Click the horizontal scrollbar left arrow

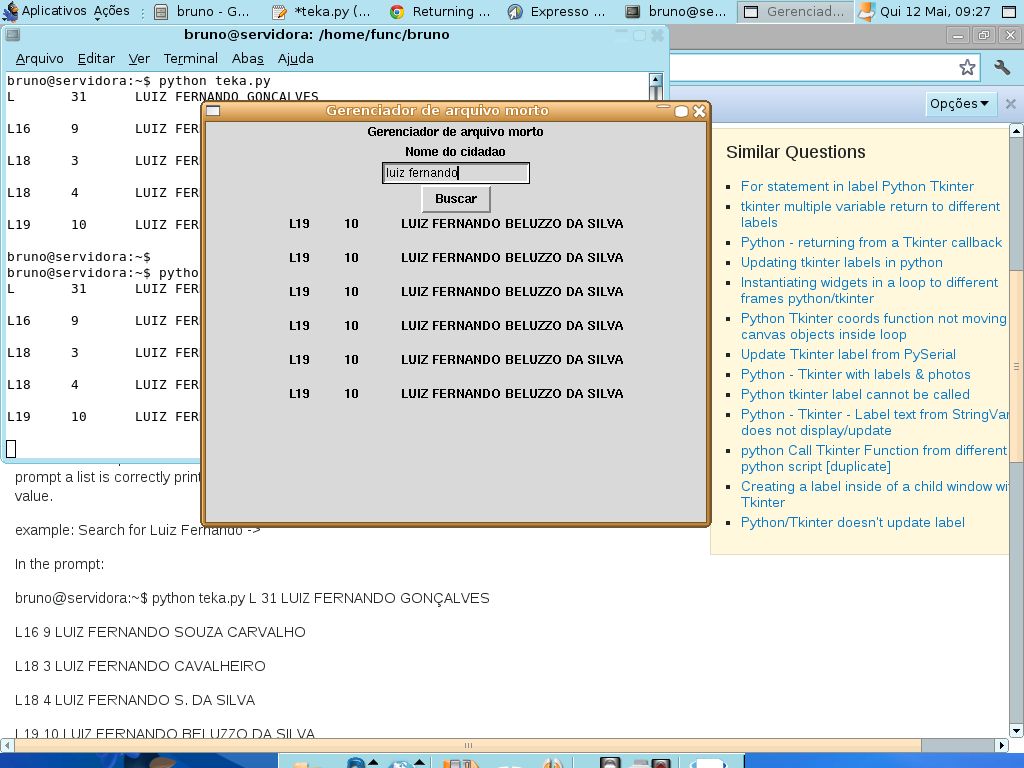click(7, 745)
